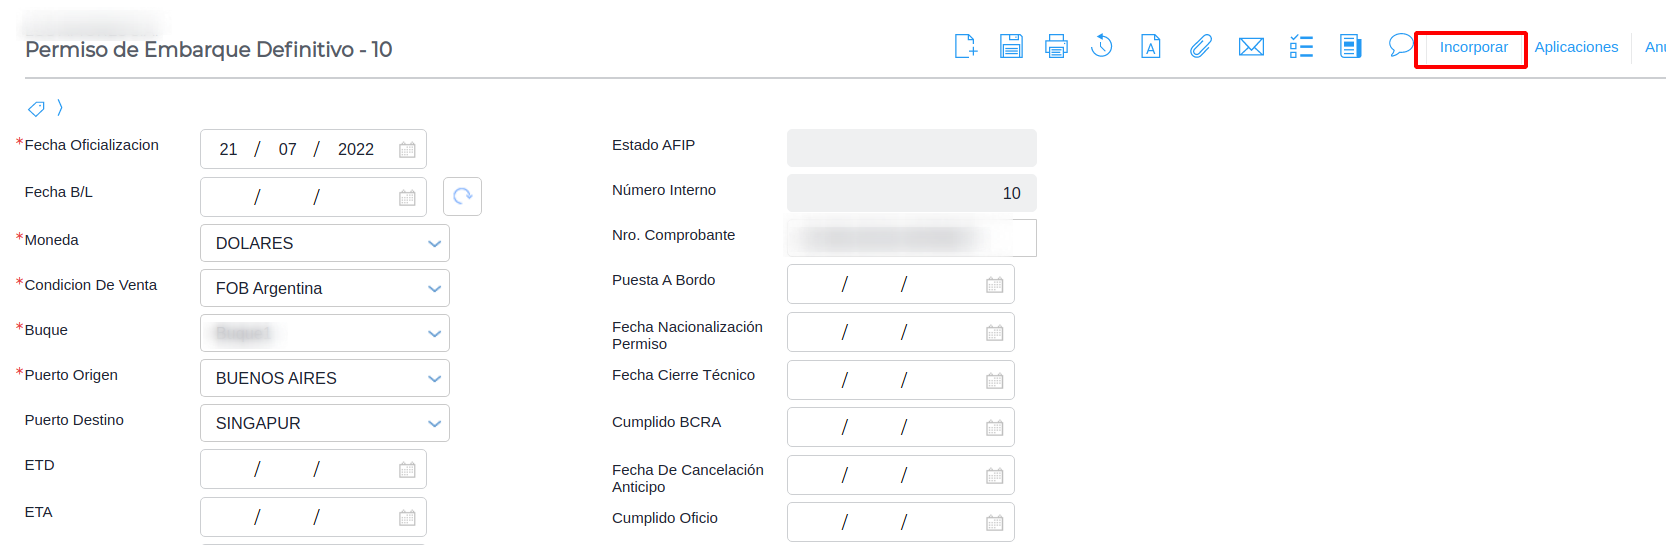Click the new document icon
Viewport: 1666px width, 545px height.
[965, 46]
